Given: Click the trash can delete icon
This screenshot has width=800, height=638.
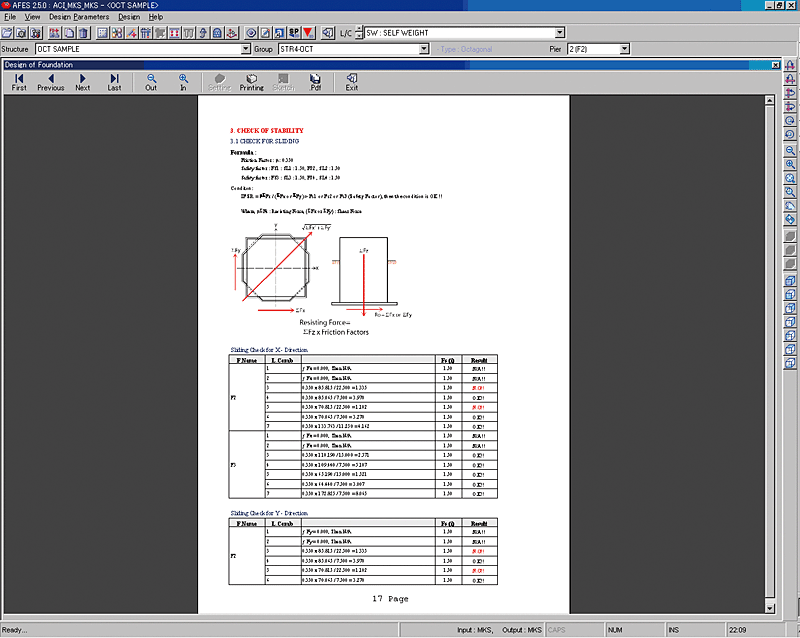Looking at the screenshot, I should tap(84, 33).
